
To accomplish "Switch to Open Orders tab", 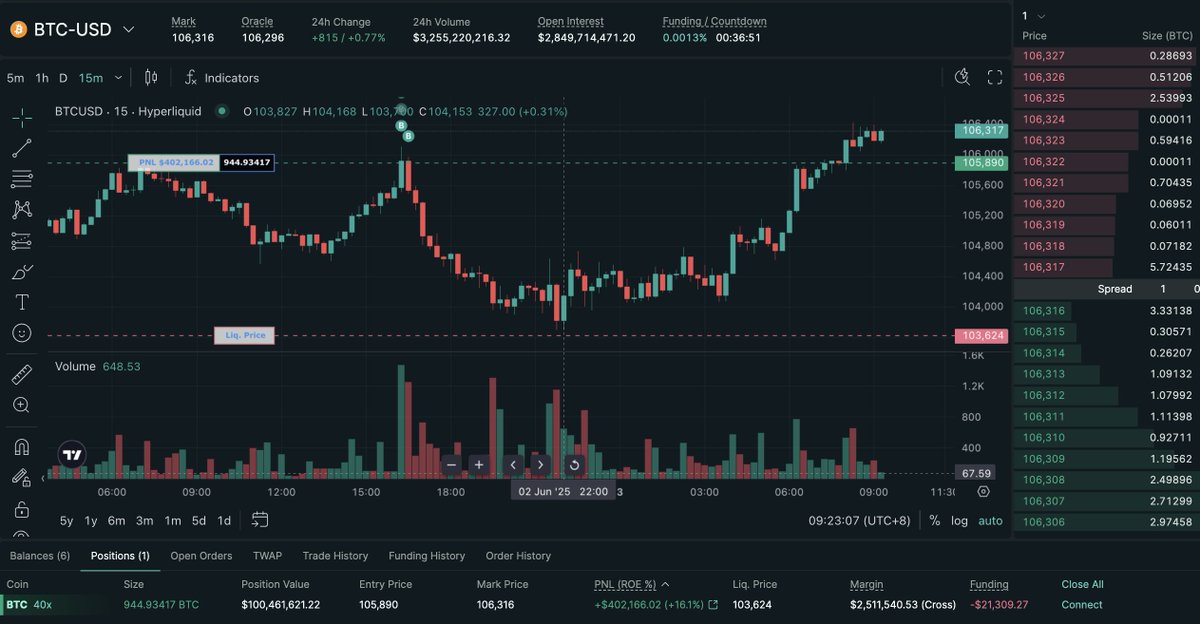I will click(x=201, y=556).
